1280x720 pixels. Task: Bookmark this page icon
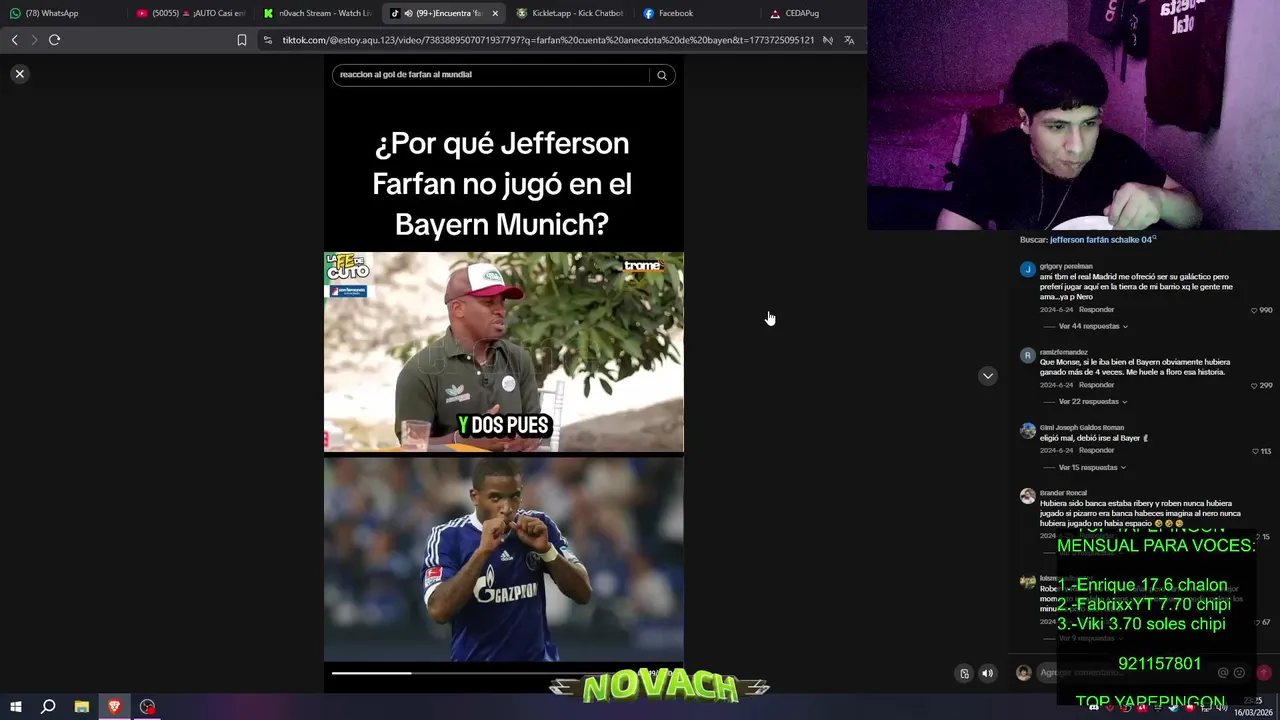242,40
